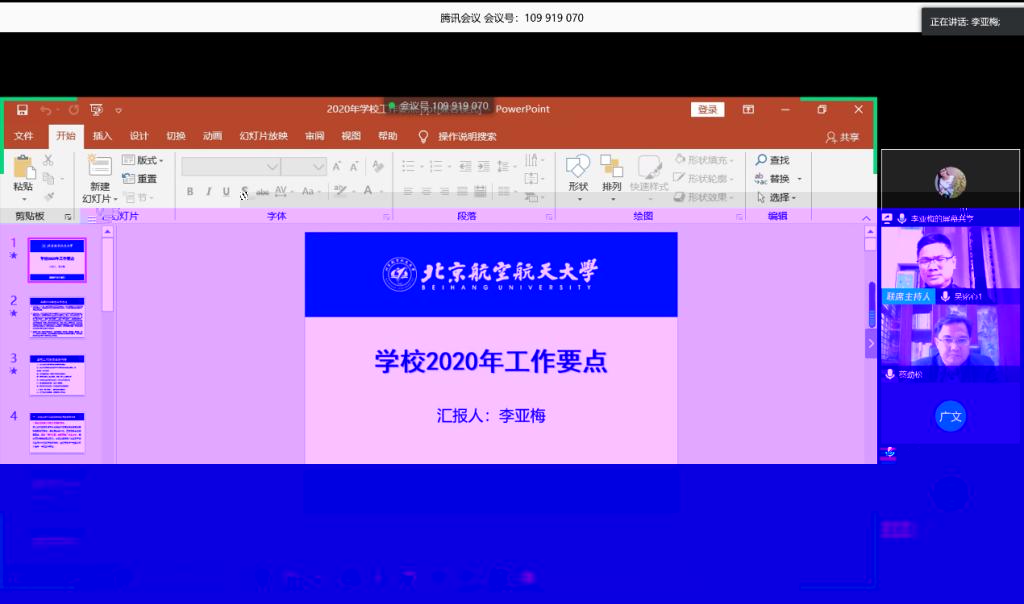1024x604 pixels.
Task: Switch to the 视图 ribbon tab
Action: 351,136
